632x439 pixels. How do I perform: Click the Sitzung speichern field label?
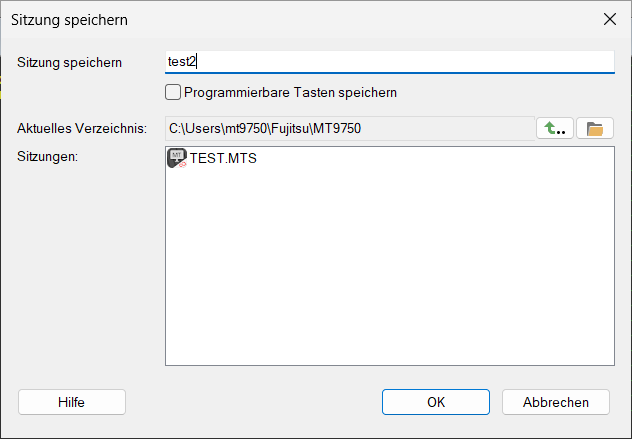coord(69,62)
